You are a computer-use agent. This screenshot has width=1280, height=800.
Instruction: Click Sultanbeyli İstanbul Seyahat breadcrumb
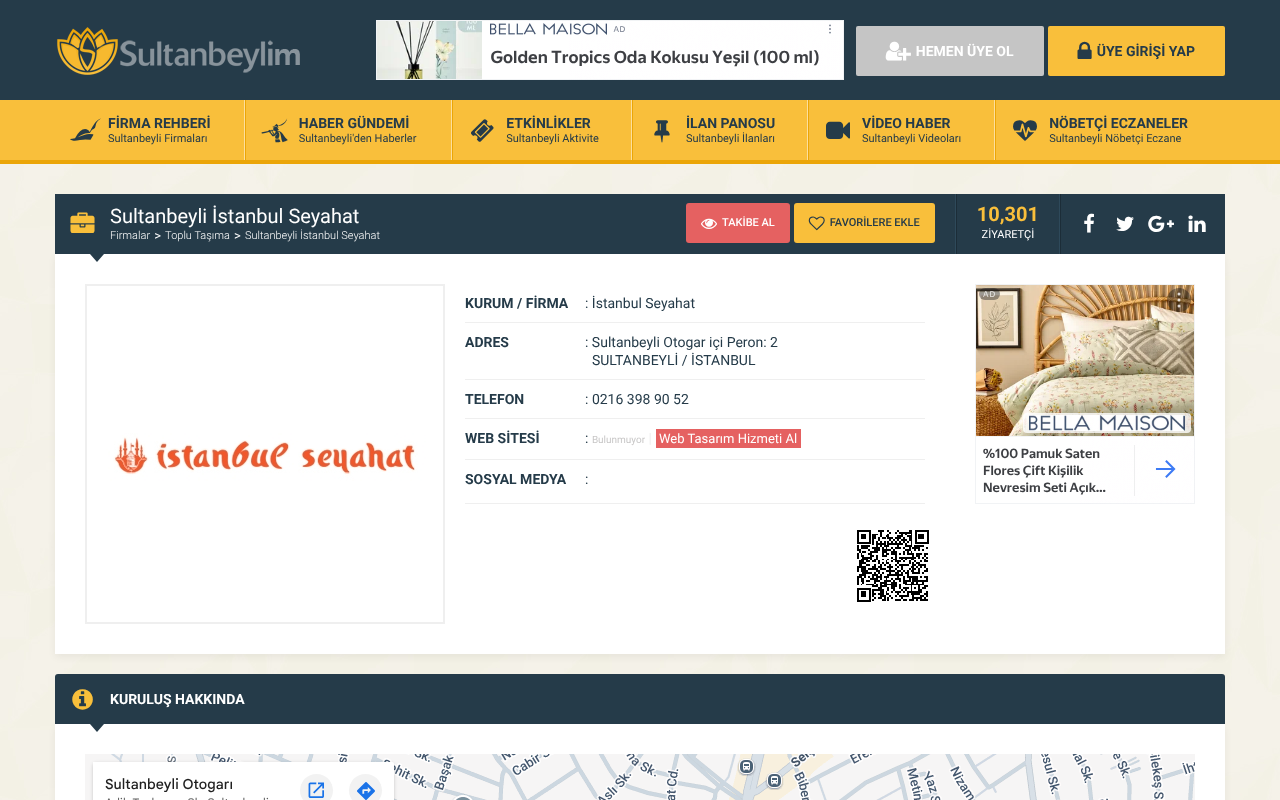coord(312,236)
